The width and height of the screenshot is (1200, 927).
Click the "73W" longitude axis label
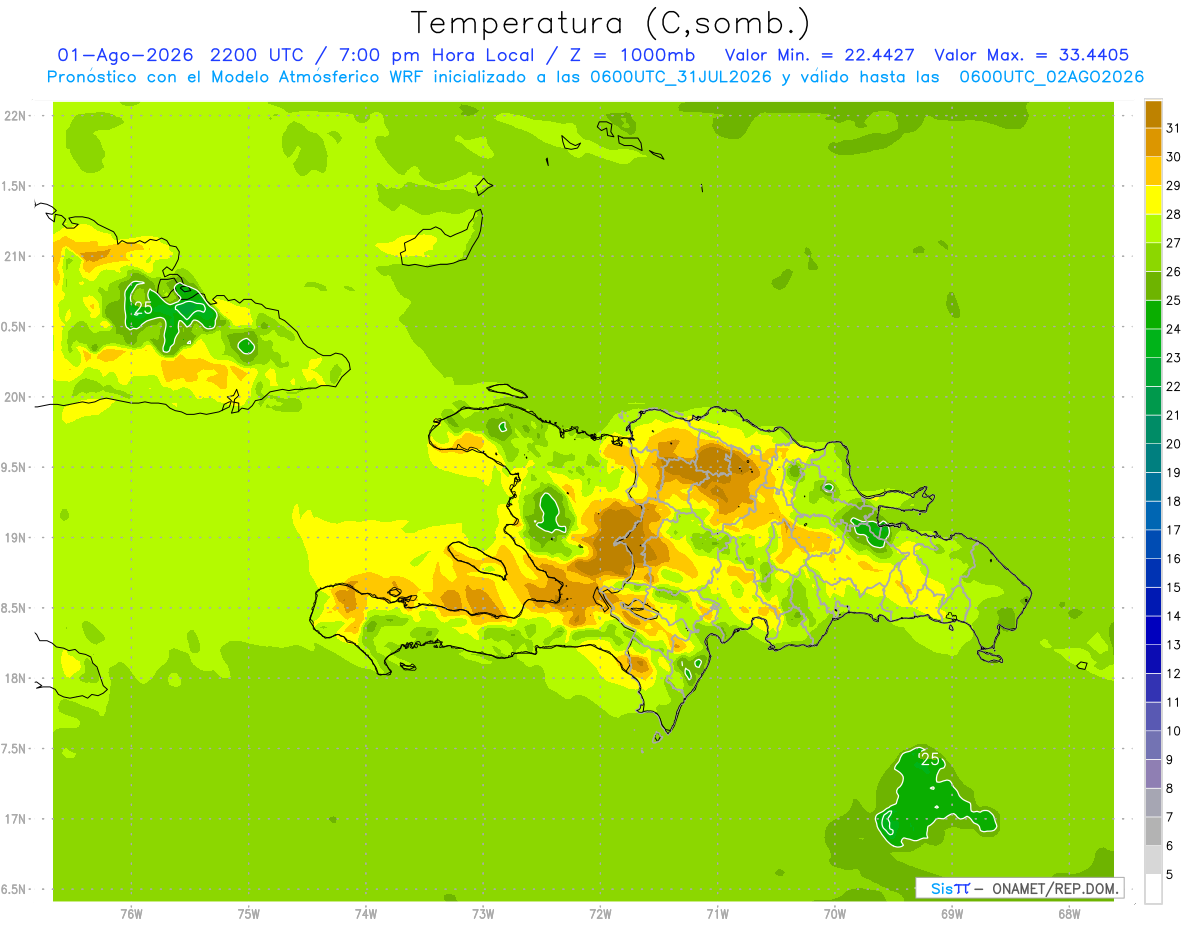coord(483,913)
